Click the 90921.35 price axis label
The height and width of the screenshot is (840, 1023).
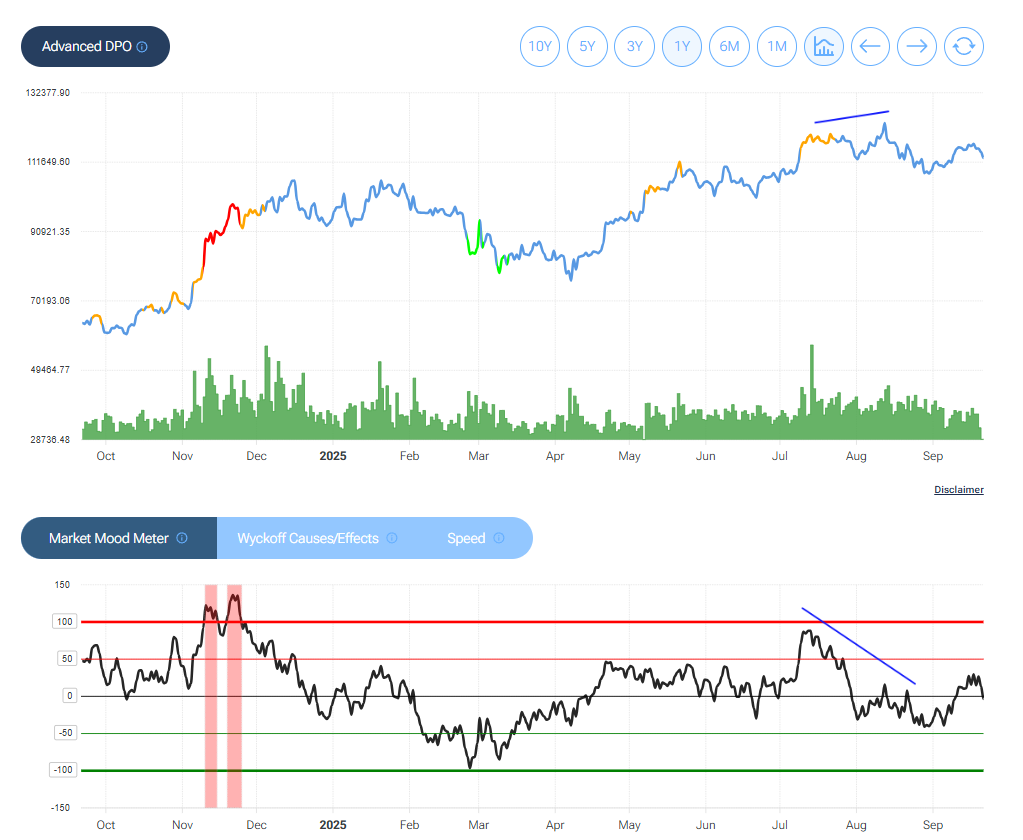tap(50, 232)
